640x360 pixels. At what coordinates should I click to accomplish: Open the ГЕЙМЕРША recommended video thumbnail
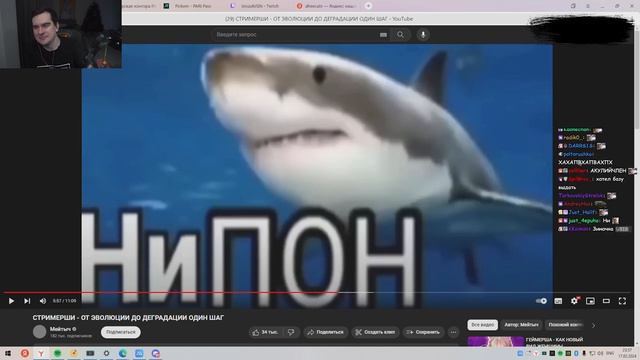[496, 342]
